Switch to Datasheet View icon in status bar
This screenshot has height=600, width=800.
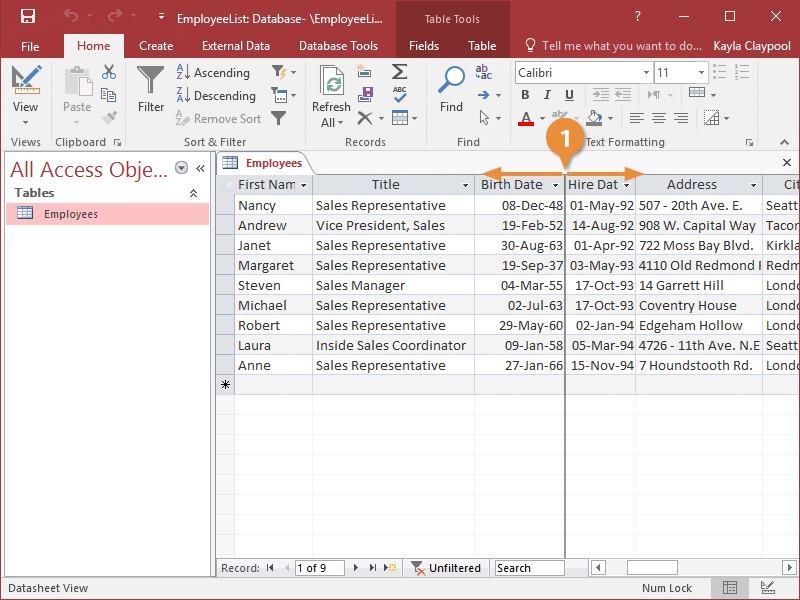pos(730,588)
